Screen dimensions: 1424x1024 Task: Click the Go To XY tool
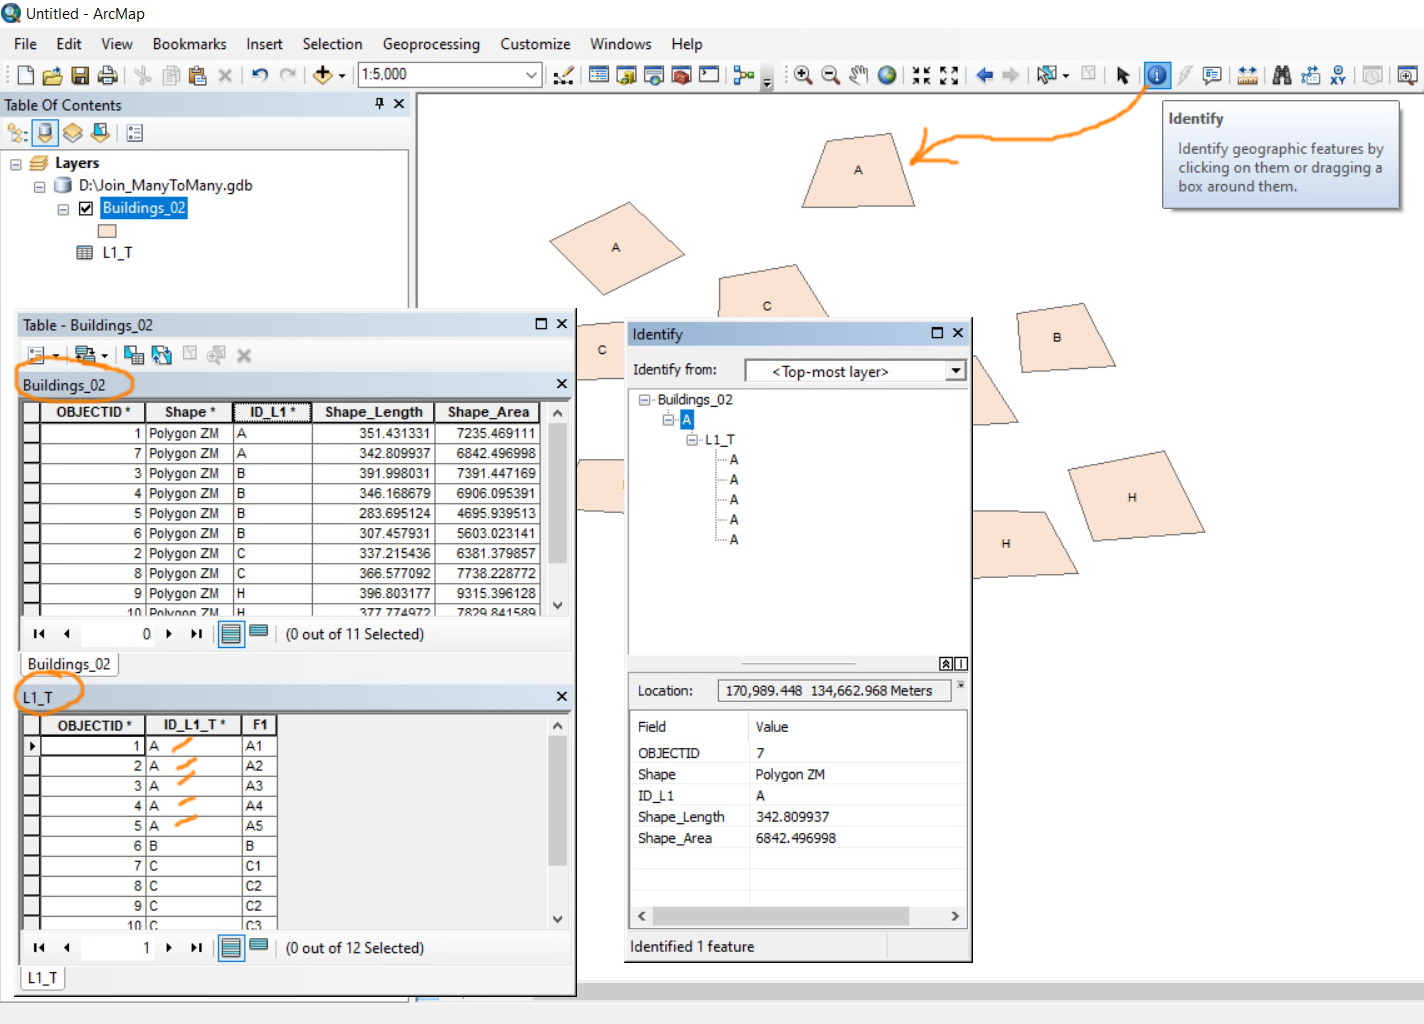pyautogui.click(x=1338, y=75)
